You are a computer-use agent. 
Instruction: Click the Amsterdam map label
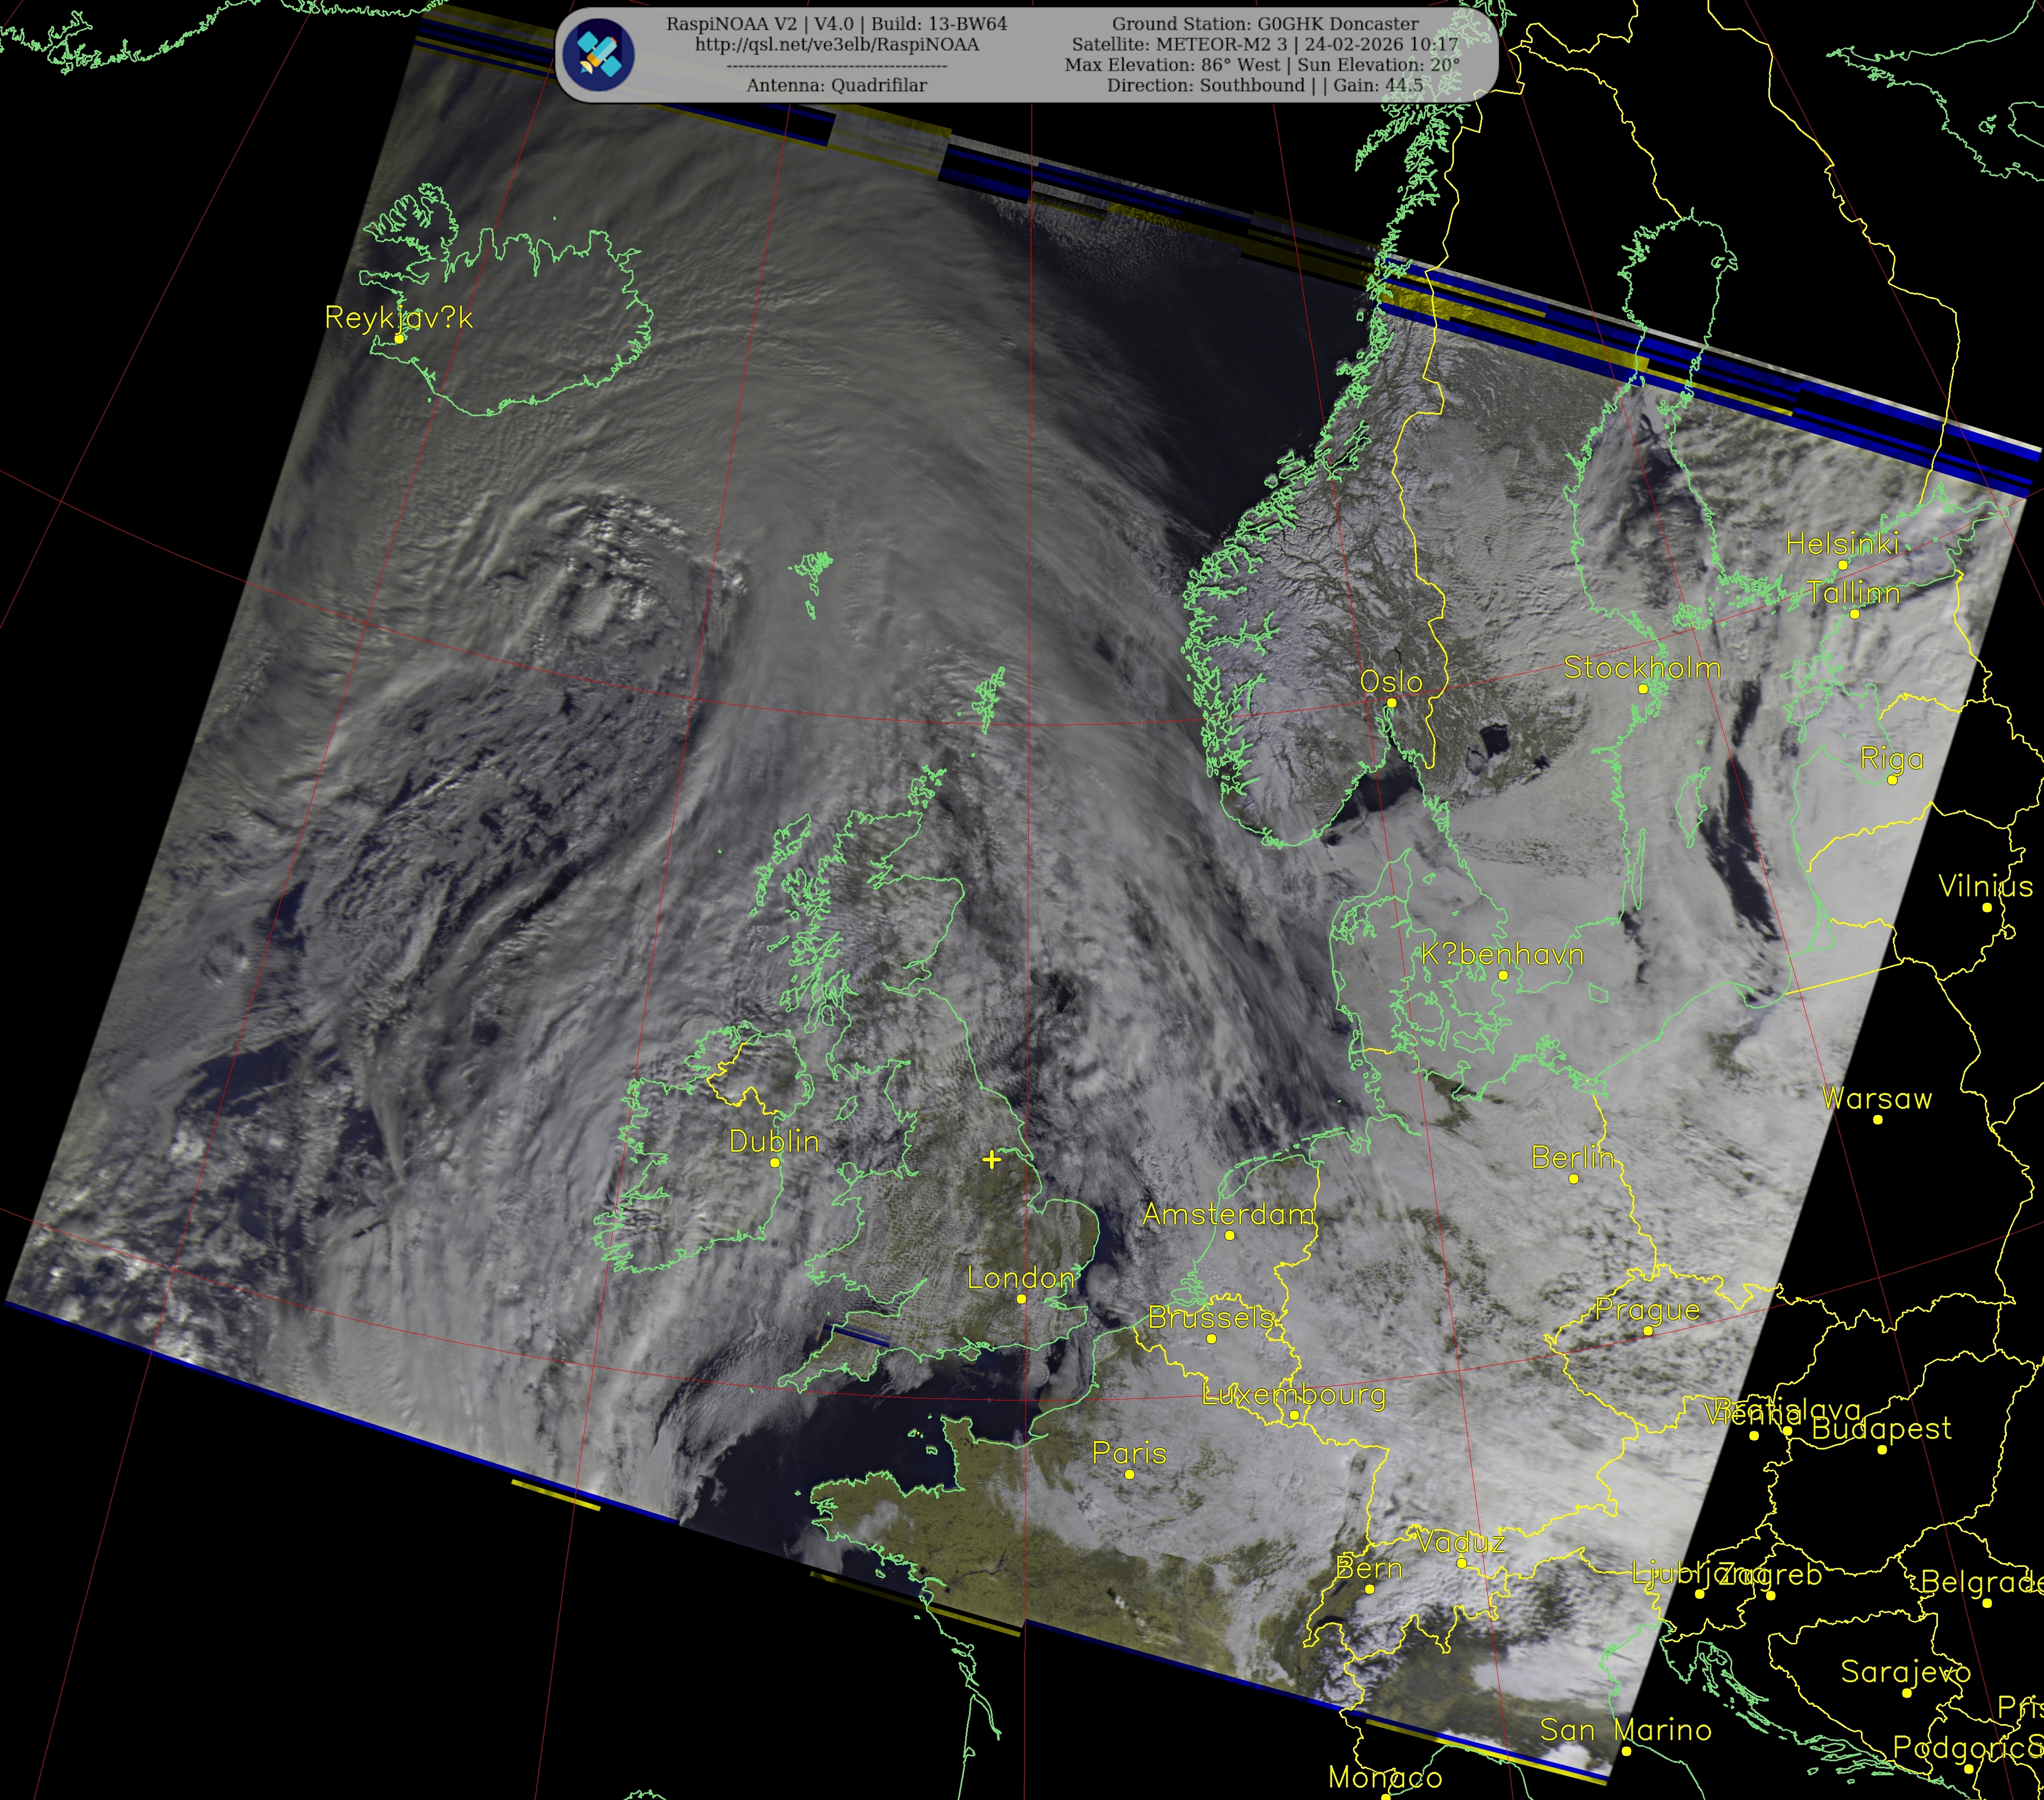1228,1214
